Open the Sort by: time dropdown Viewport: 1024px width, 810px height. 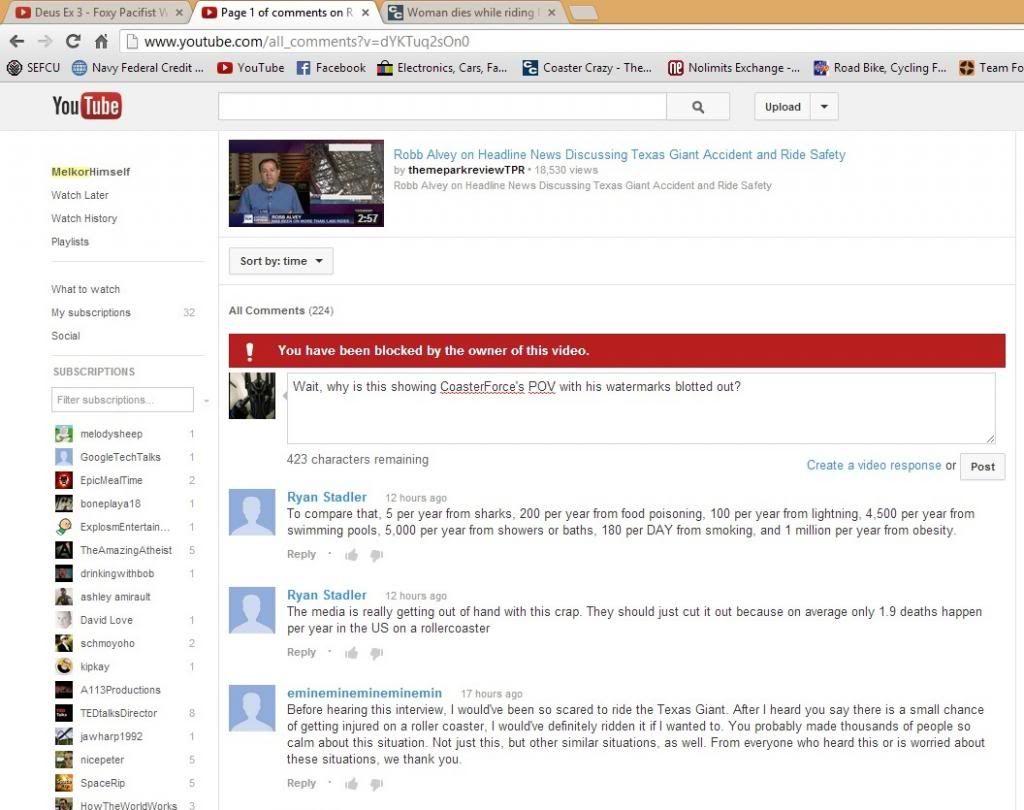coord(281,261)
